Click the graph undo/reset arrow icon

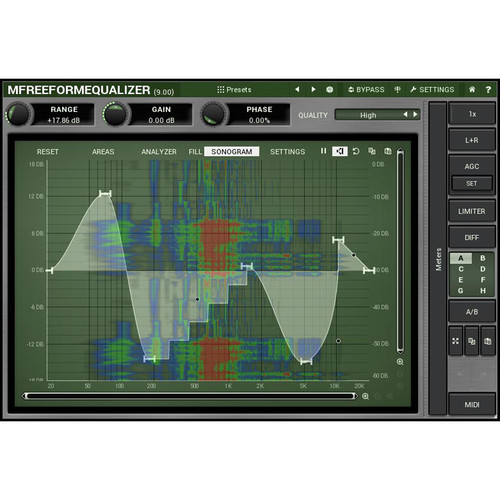point(356,151)
